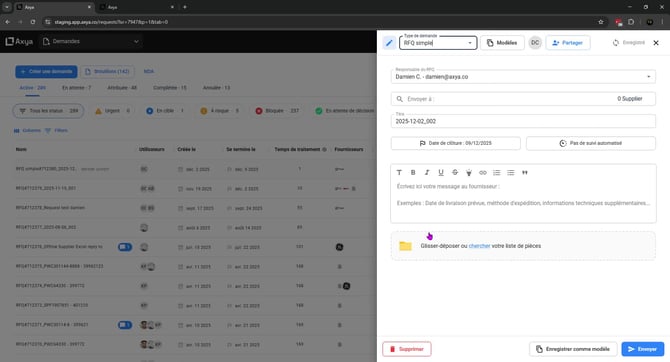Switch to the En attente tab
This screenshot has width=670, height=362.
pyautogui.click(x=76, y=88)
